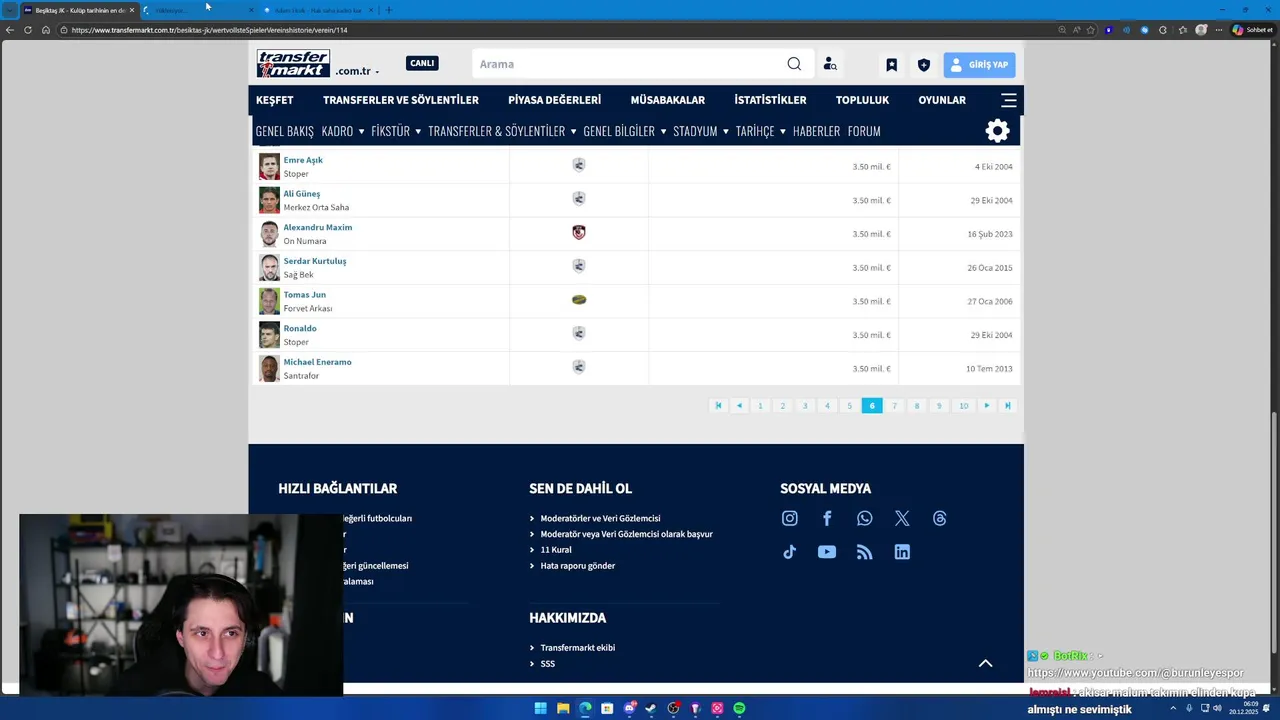Open Alexandru Maxim player link
The image size is (1280, 720).
tap(318, 227)
